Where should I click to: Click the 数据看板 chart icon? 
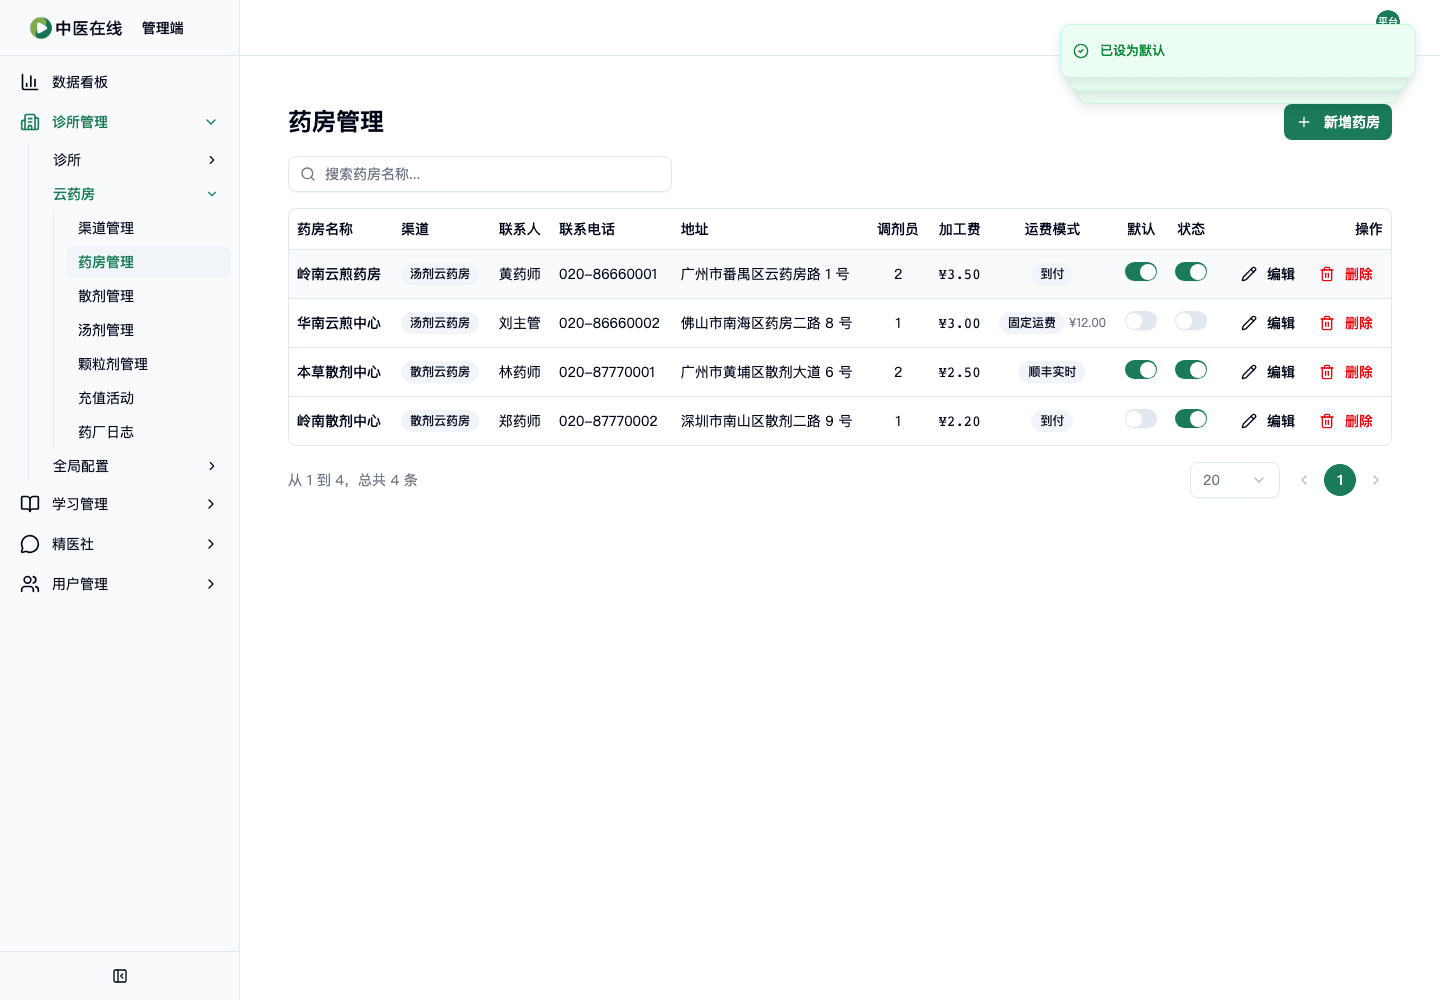30,82
